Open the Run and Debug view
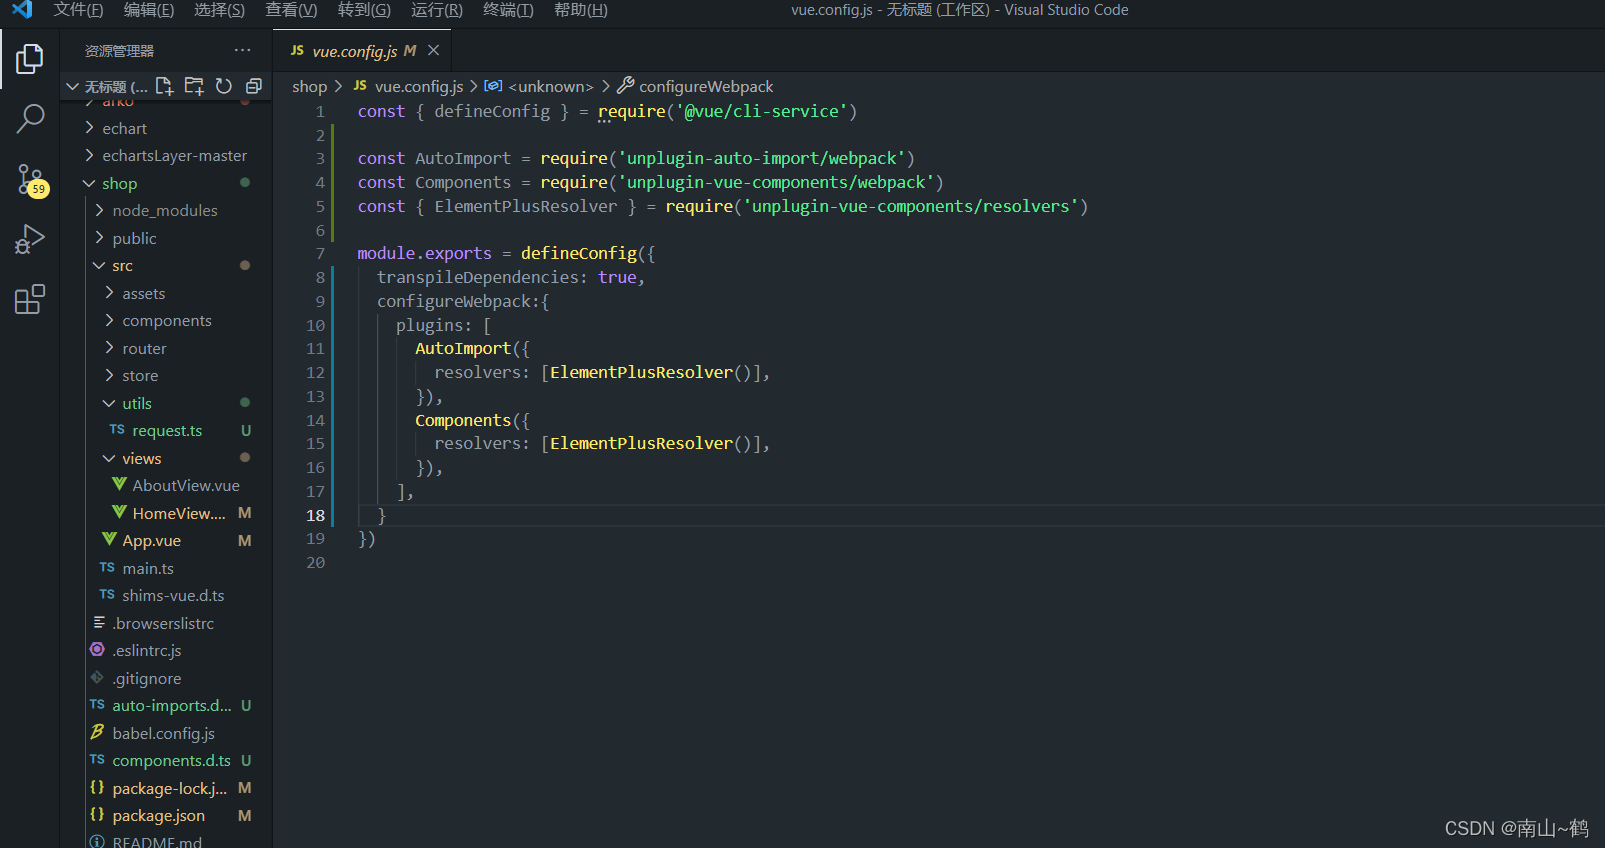Screen dimensions: 1605x848 [x=30, y=239]
